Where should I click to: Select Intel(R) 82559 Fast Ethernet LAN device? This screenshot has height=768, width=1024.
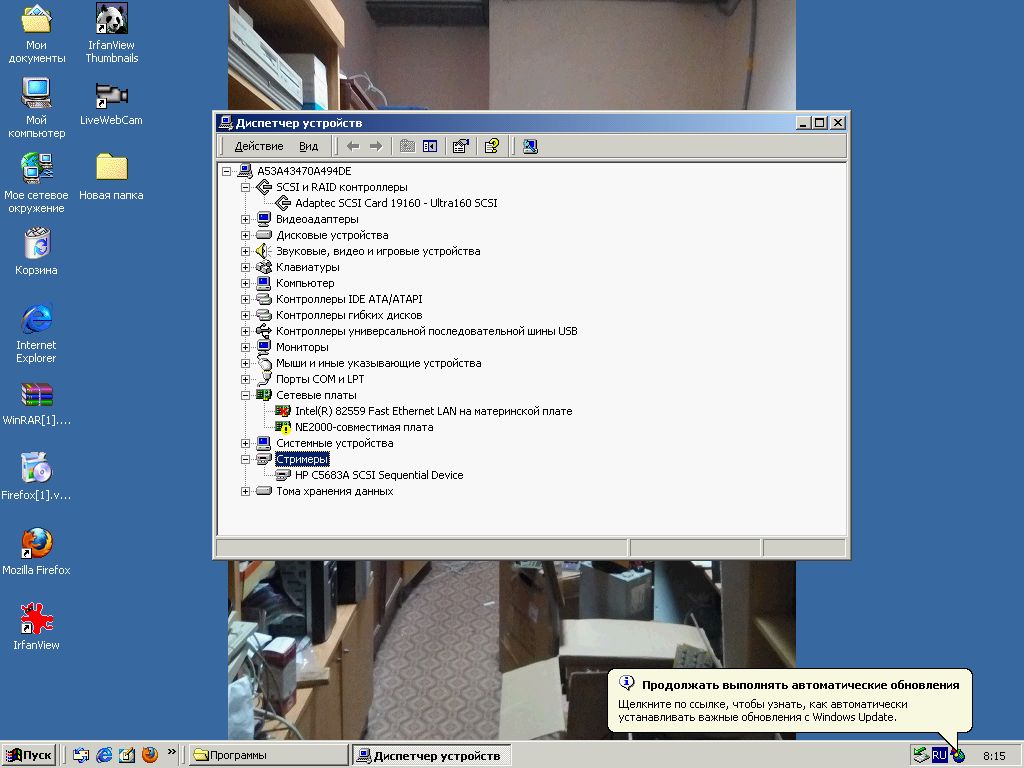point(434,411)
